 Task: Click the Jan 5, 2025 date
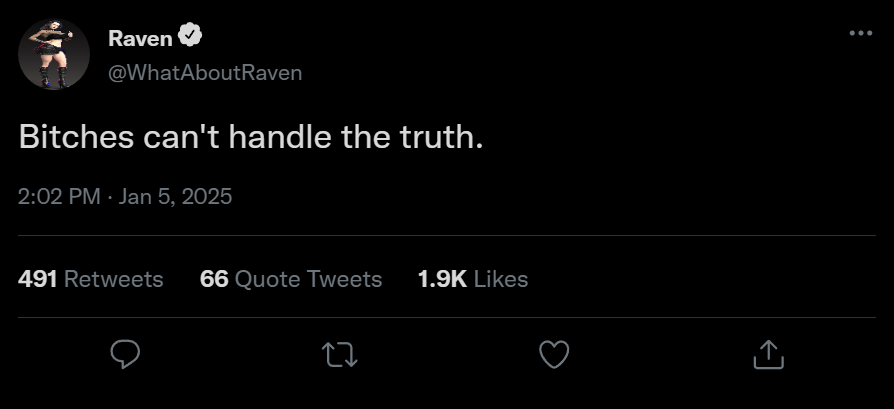coord(175,197)
